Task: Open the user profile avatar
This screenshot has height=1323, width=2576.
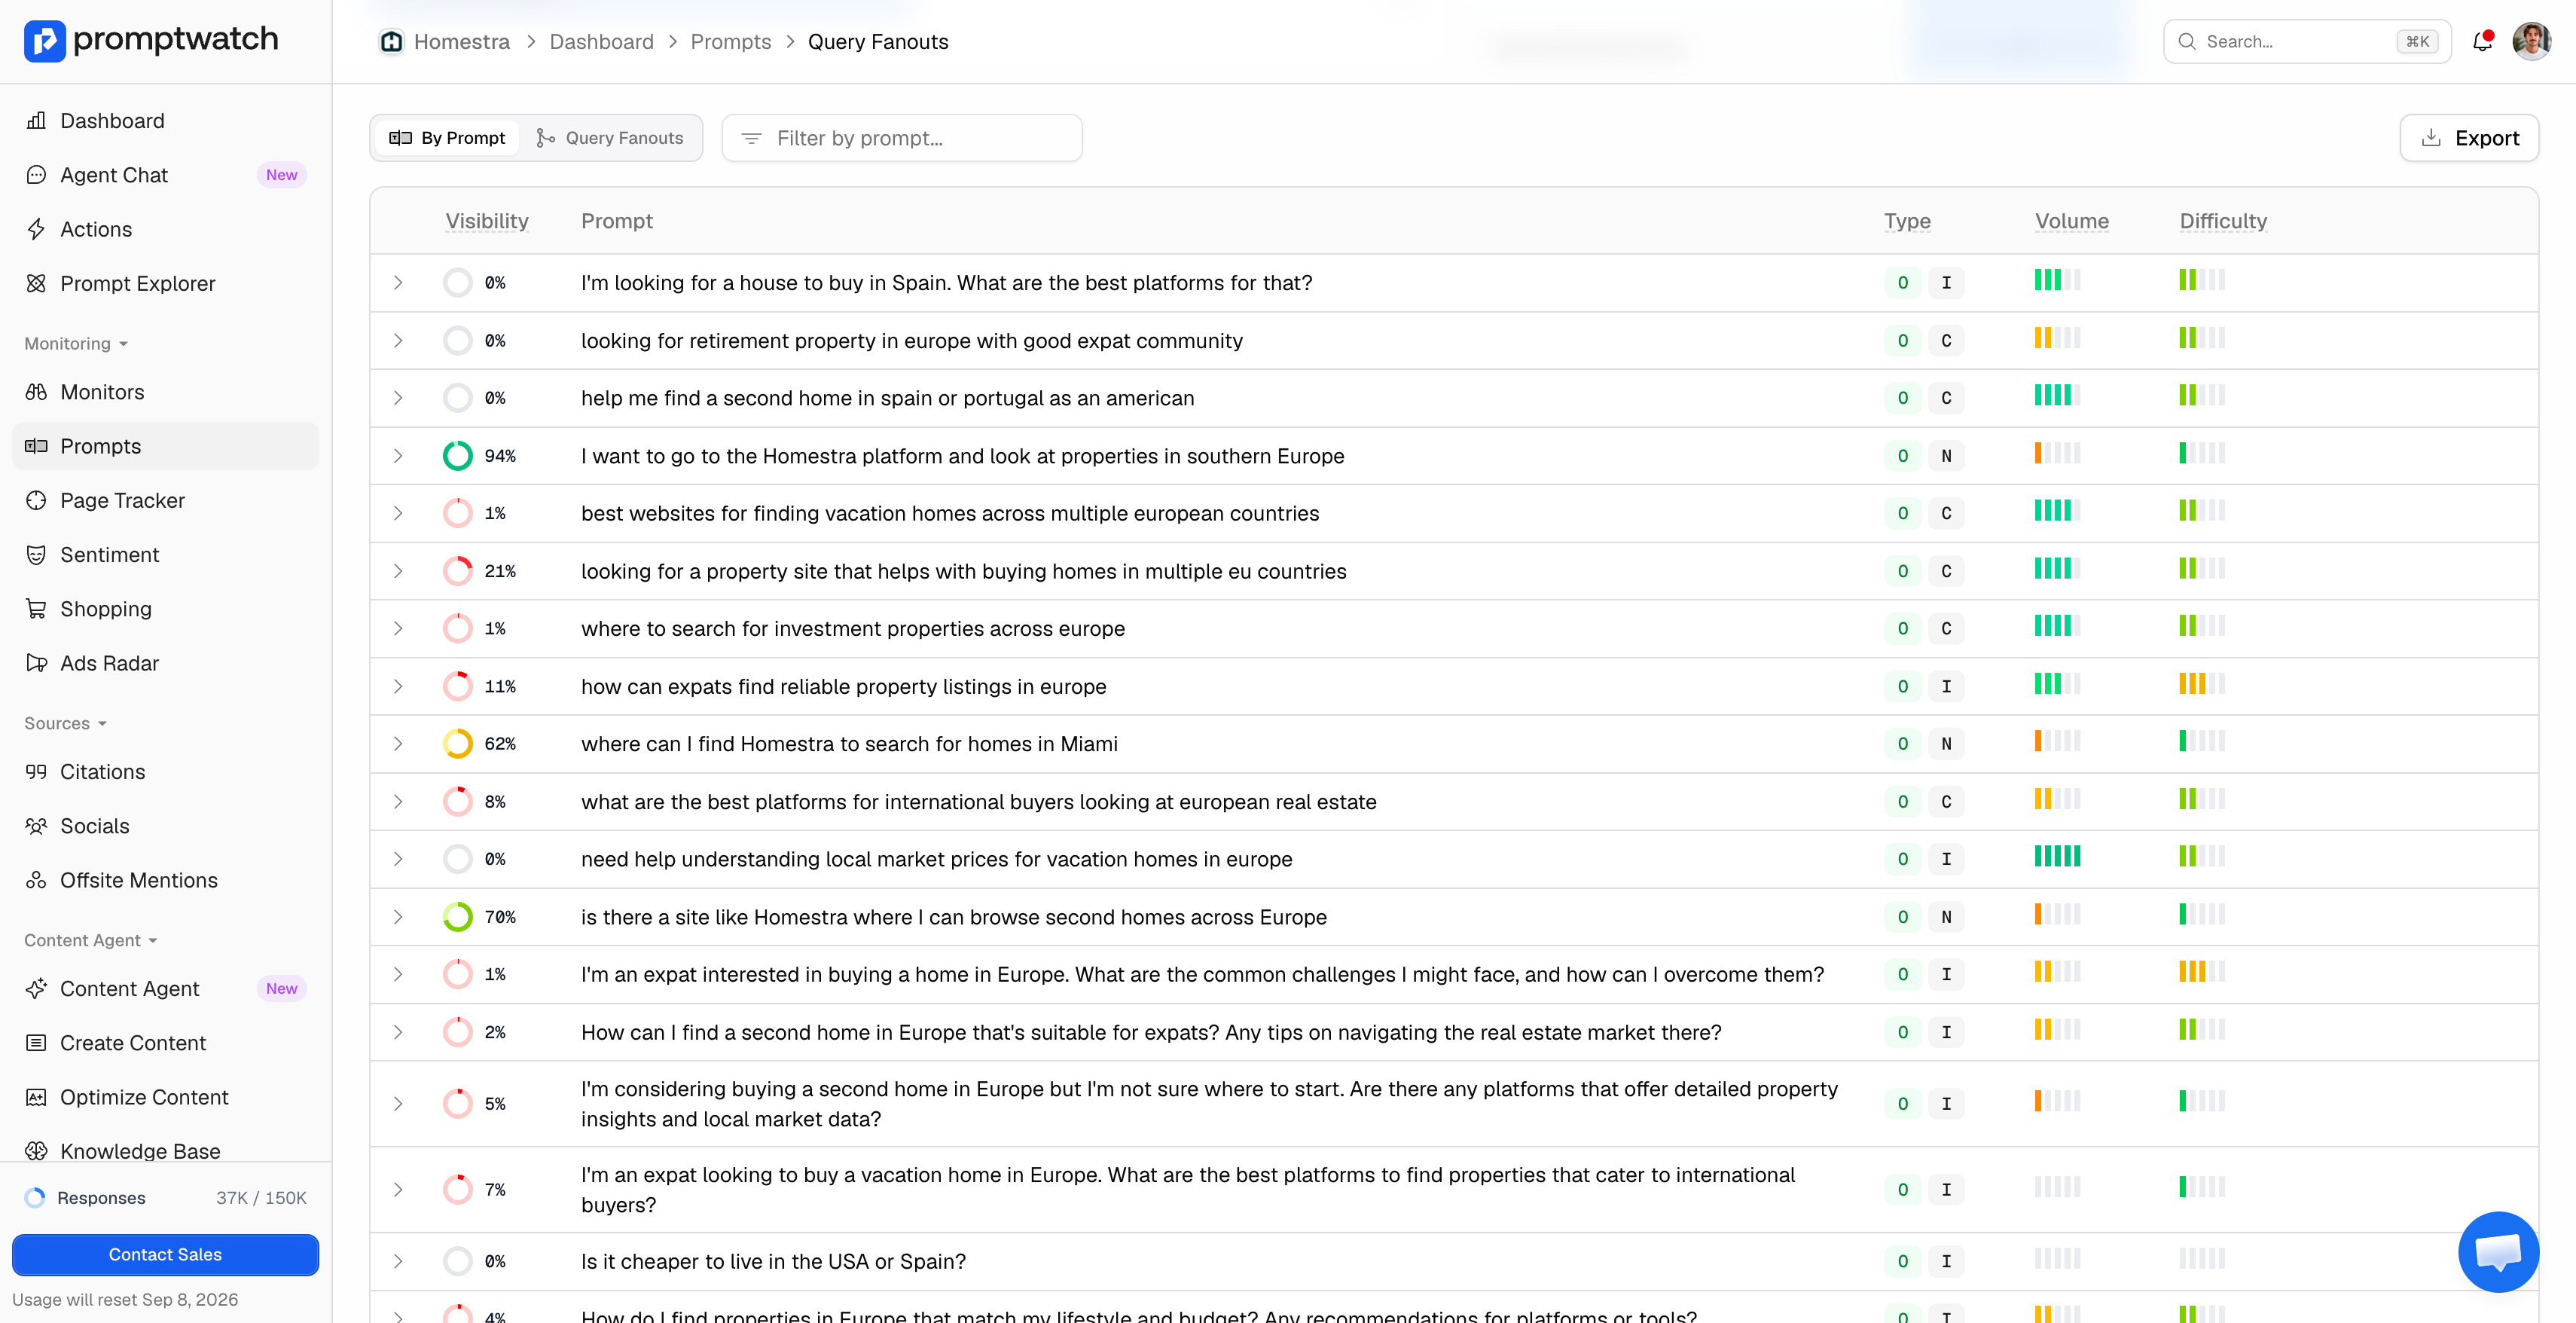Action: click(2531, 41)
